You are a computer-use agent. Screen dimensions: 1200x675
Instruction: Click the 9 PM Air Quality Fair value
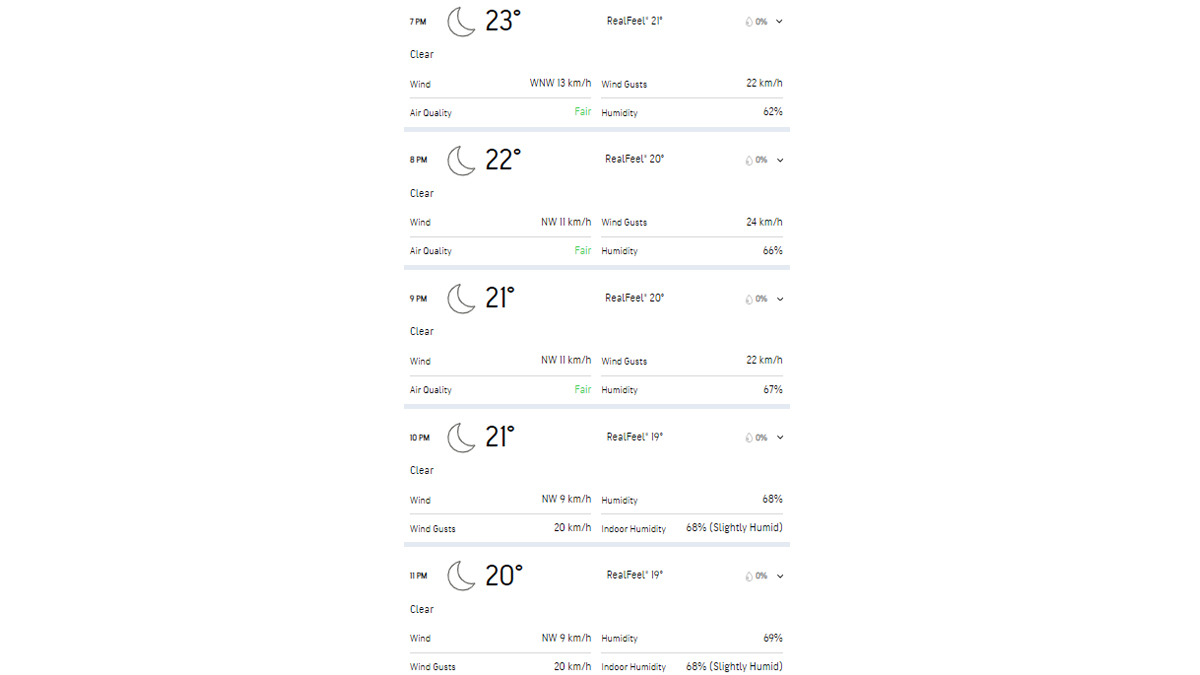tap(582, 390)
